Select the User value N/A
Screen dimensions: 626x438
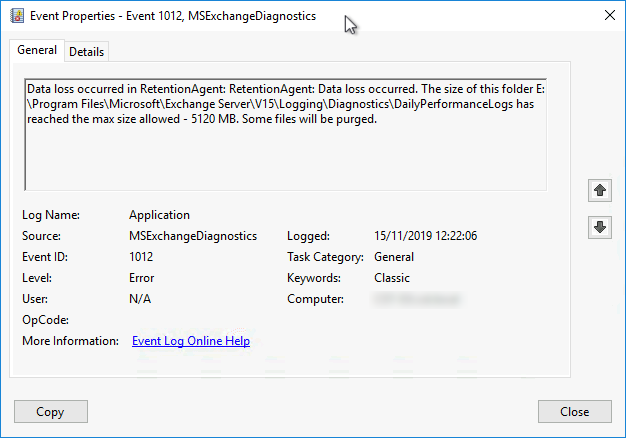coord(140,299)
